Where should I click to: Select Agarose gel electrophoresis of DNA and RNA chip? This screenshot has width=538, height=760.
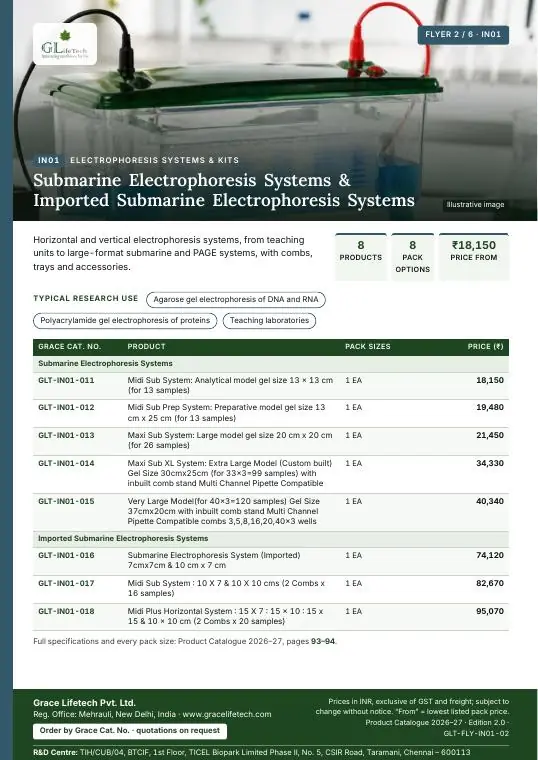pos(236,300)
